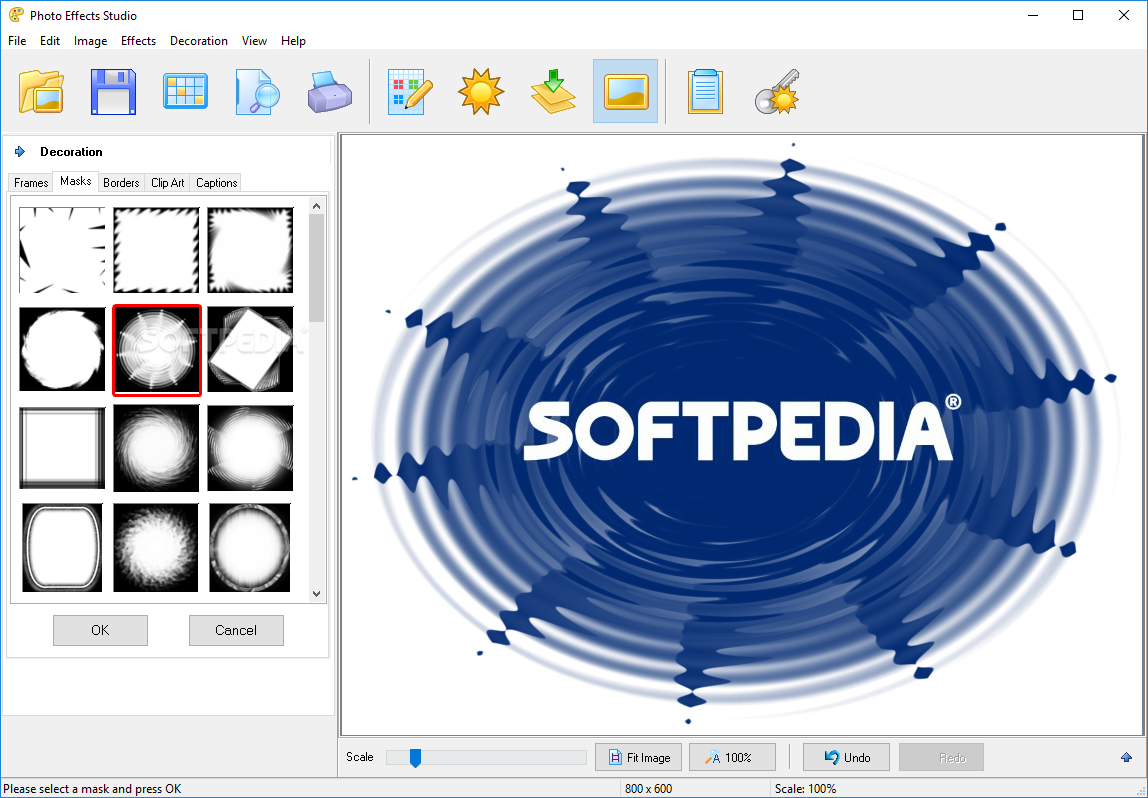Click the Photo Effects Studio title icon

coord(15,15)
